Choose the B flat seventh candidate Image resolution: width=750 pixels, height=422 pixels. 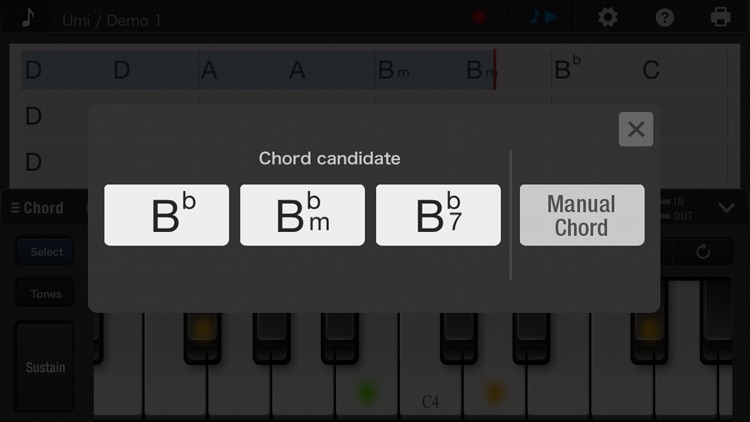438,215
